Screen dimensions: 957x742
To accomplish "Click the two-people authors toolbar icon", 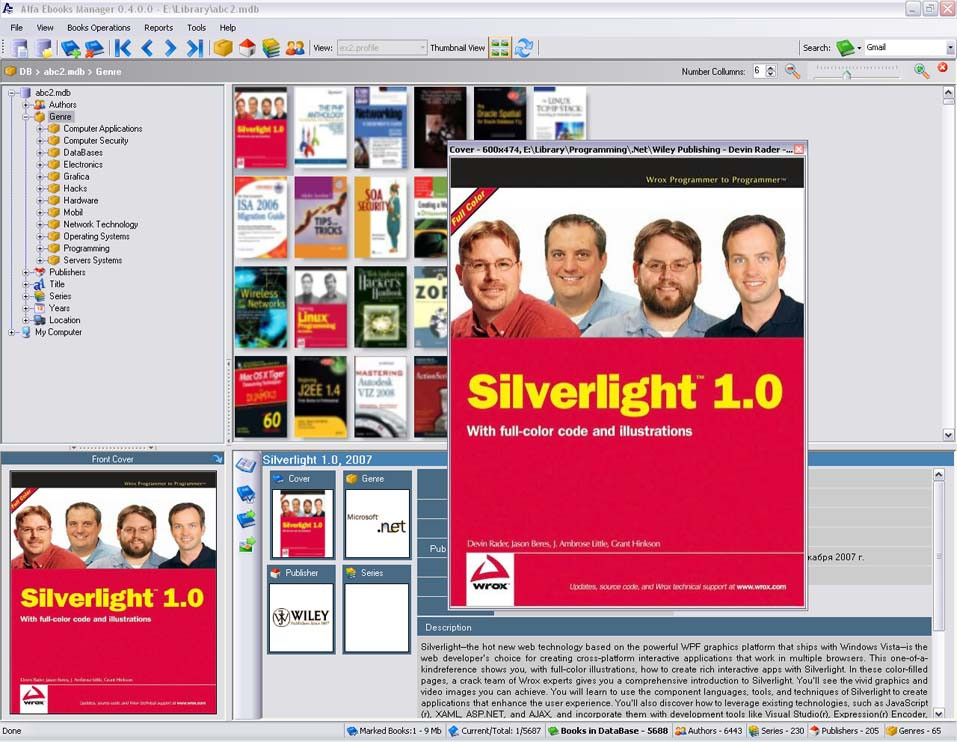I will pyautogui.click(x=295, y=48).
